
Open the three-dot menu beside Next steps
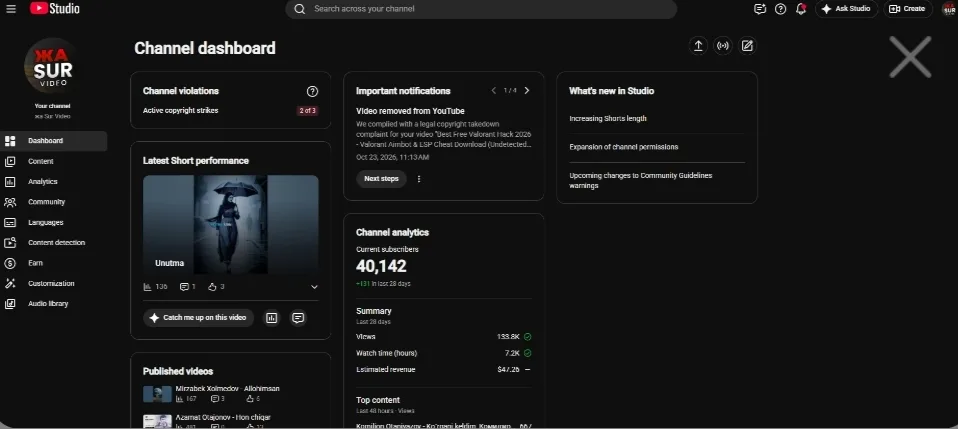[x=419, y=179]
